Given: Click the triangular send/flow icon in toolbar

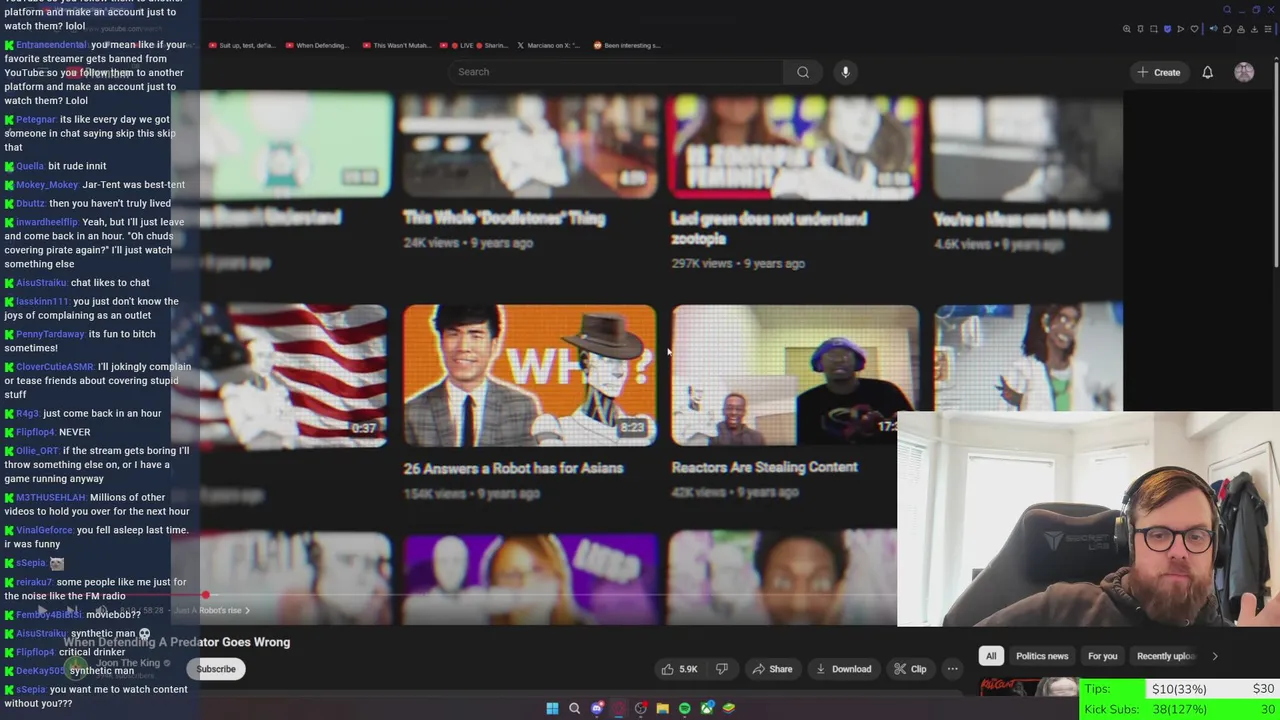Looking at the screenshot, I should click(x=1180, y=29).
